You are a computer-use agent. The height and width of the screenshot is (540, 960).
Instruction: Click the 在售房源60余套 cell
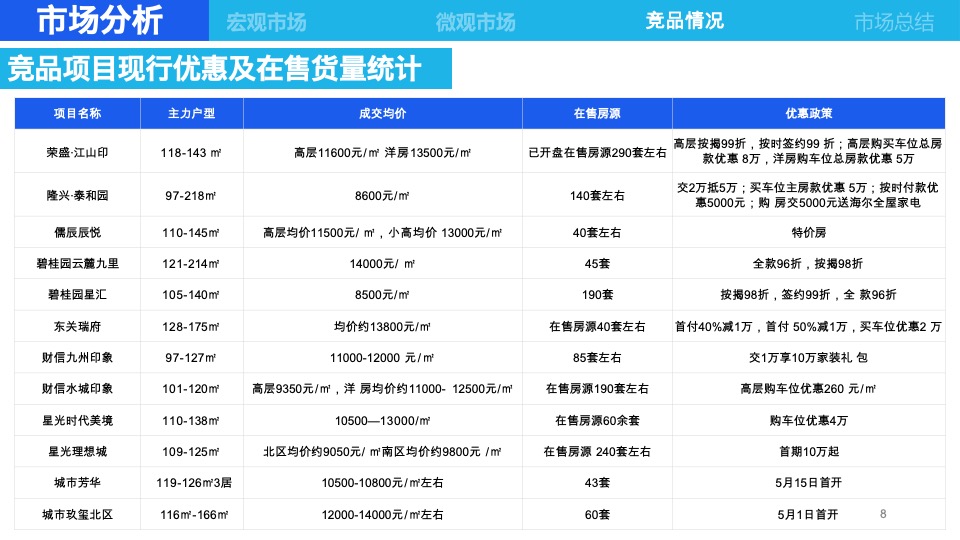pos(597,421)
